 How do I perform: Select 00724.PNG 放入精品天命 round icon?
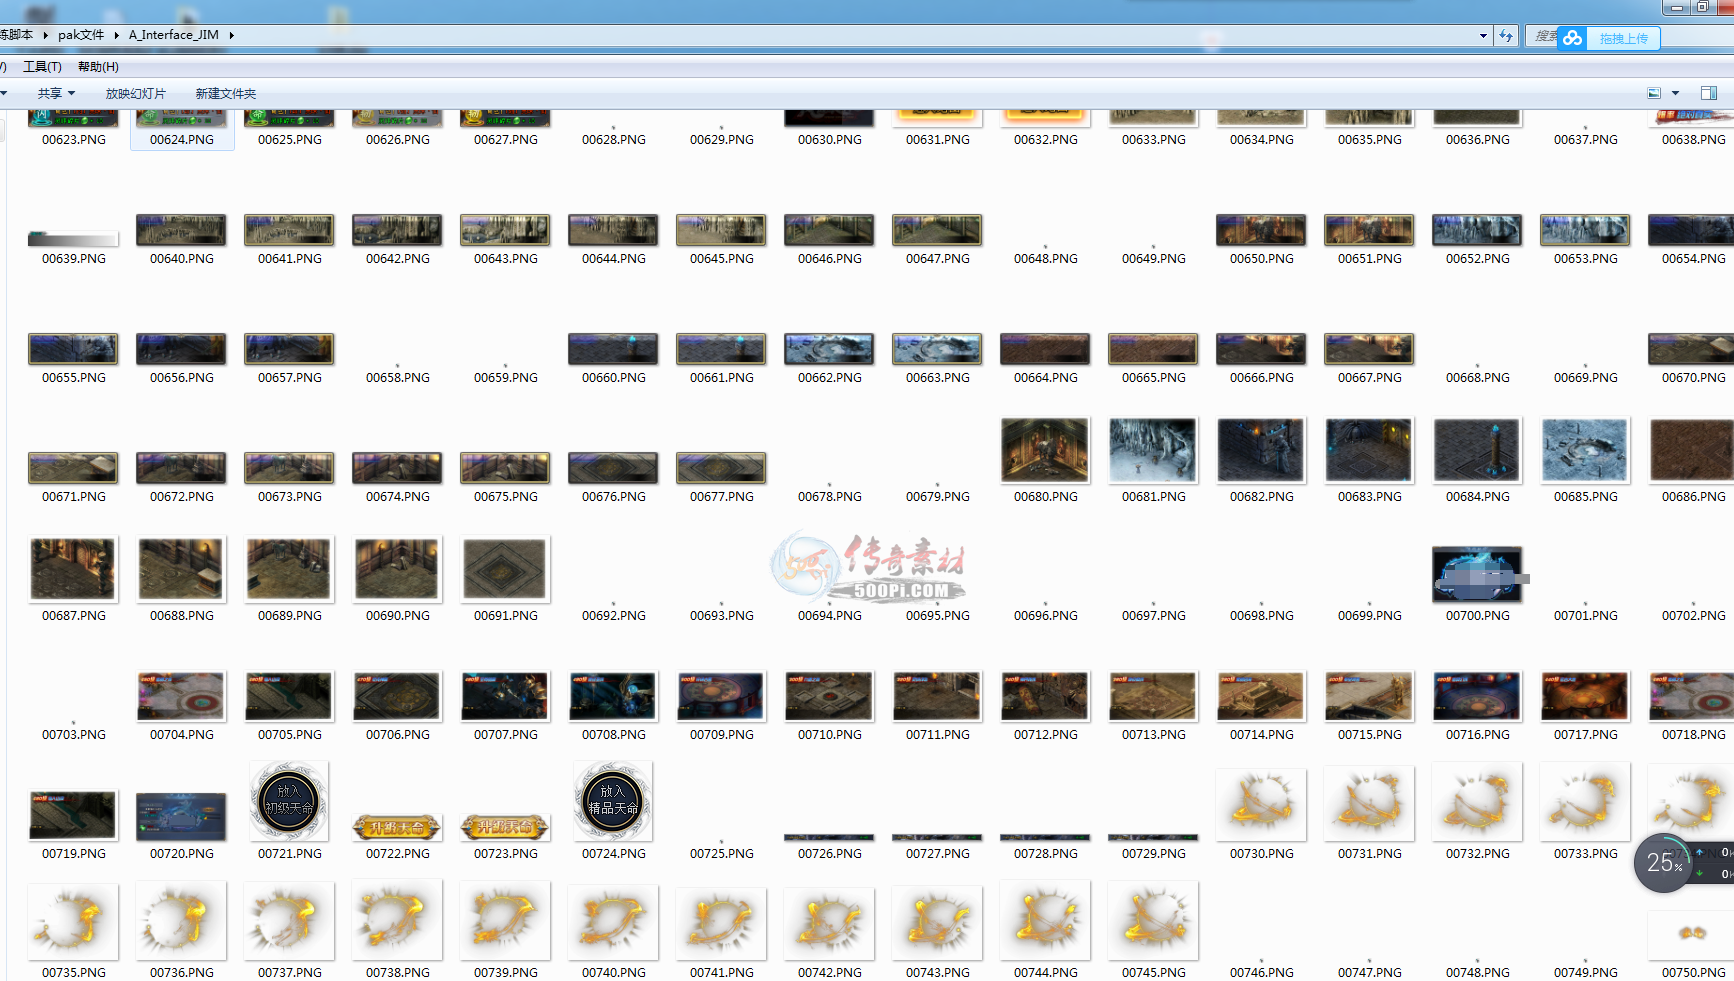613,801
